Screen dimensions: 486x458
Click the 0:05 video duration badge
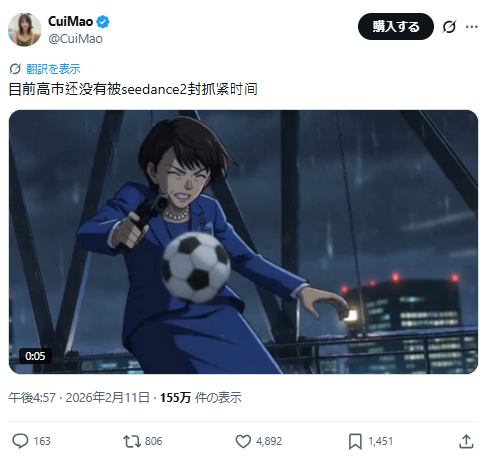point(35,356)
